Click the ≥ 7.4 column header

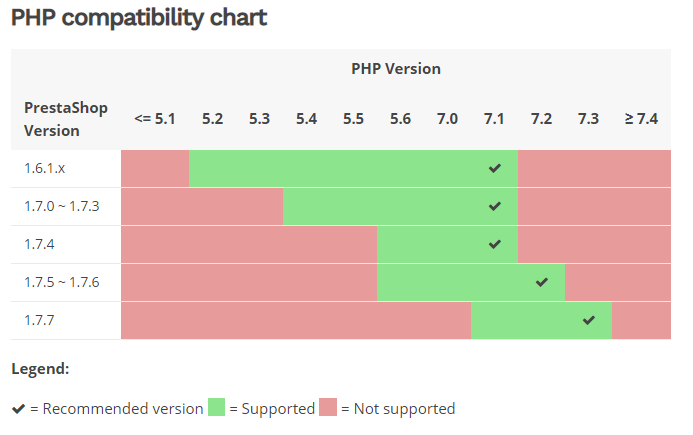click(641, 118)
